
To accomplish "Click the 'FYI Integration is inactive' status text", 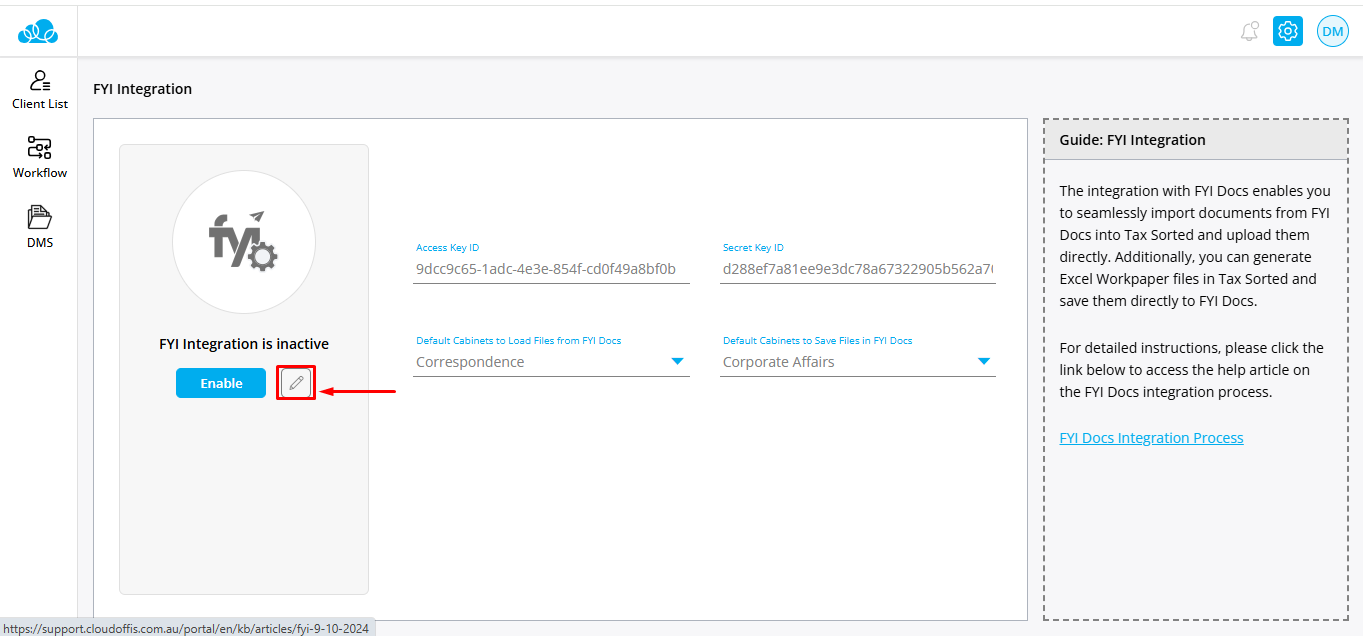I will pos(244,344).
